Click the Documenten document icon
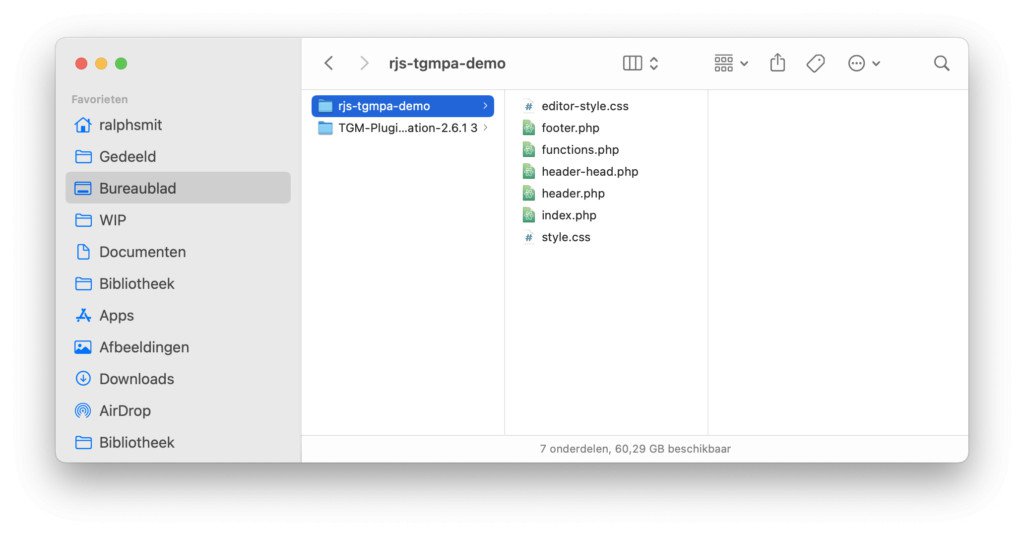The image size is (1024, 536). point(83,252)
